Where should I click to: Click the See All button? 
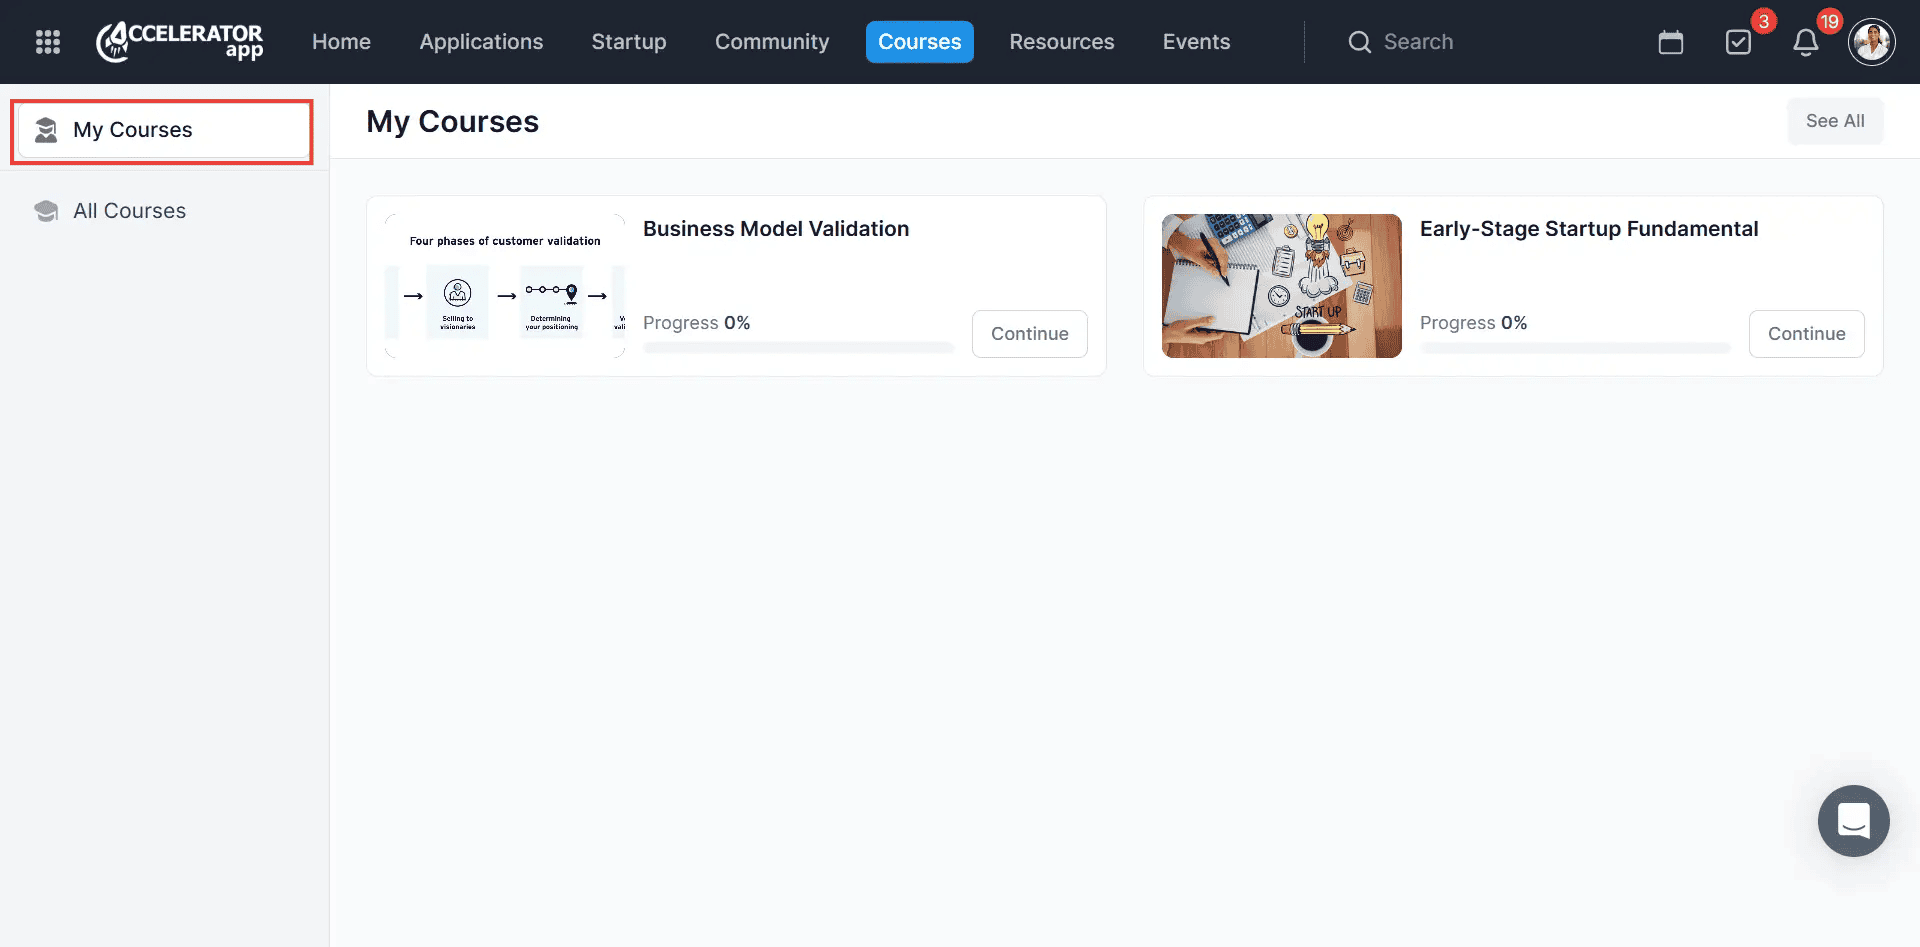pos(1834,121)
